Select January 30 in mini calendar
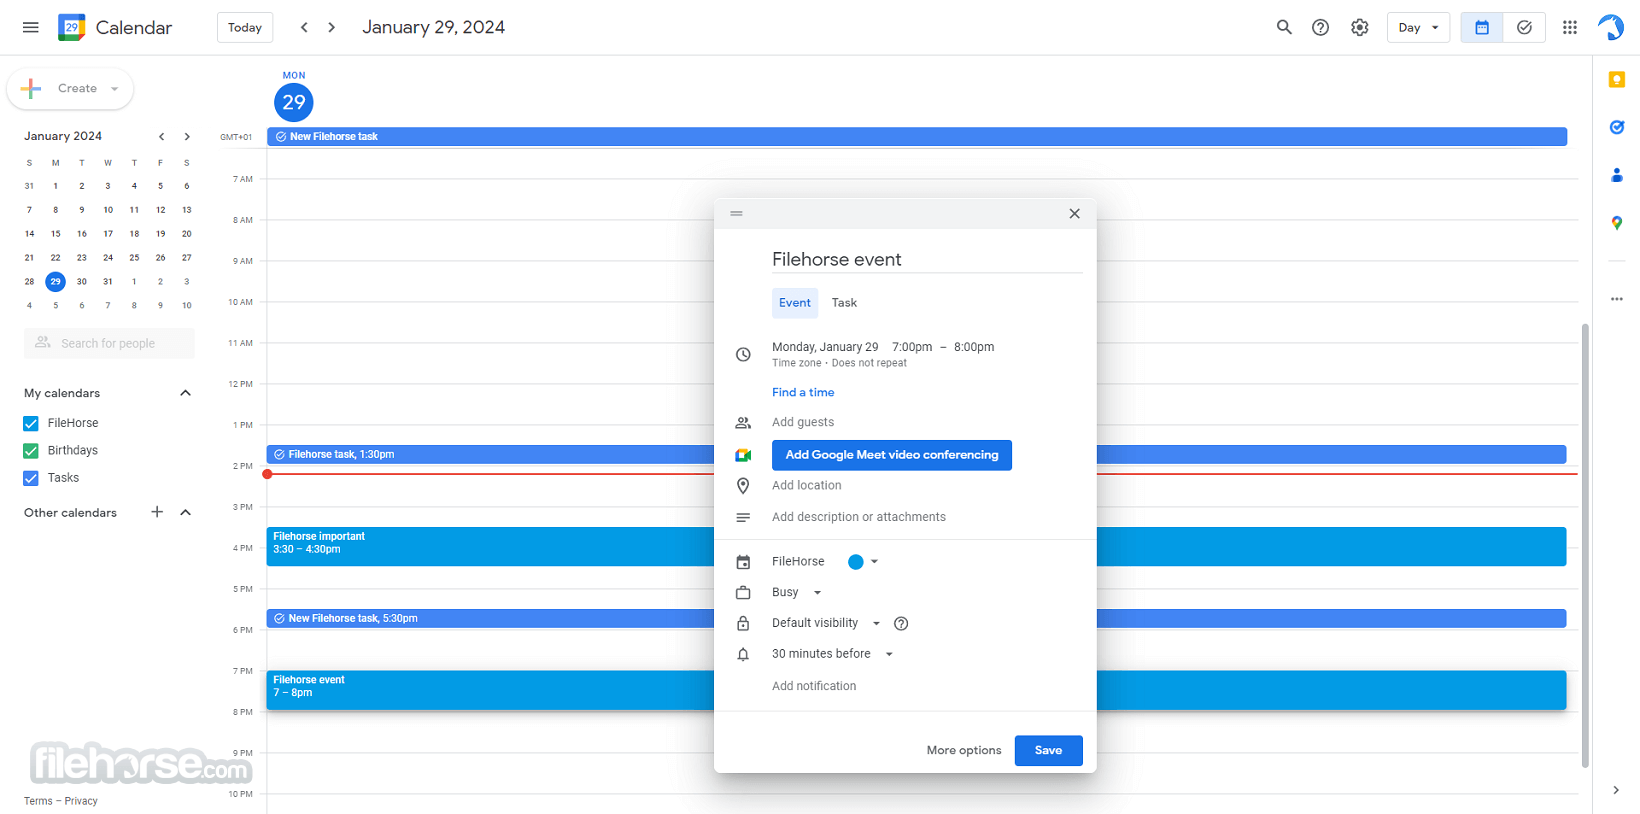The image size is (1640, 814). tap(82, 282)
